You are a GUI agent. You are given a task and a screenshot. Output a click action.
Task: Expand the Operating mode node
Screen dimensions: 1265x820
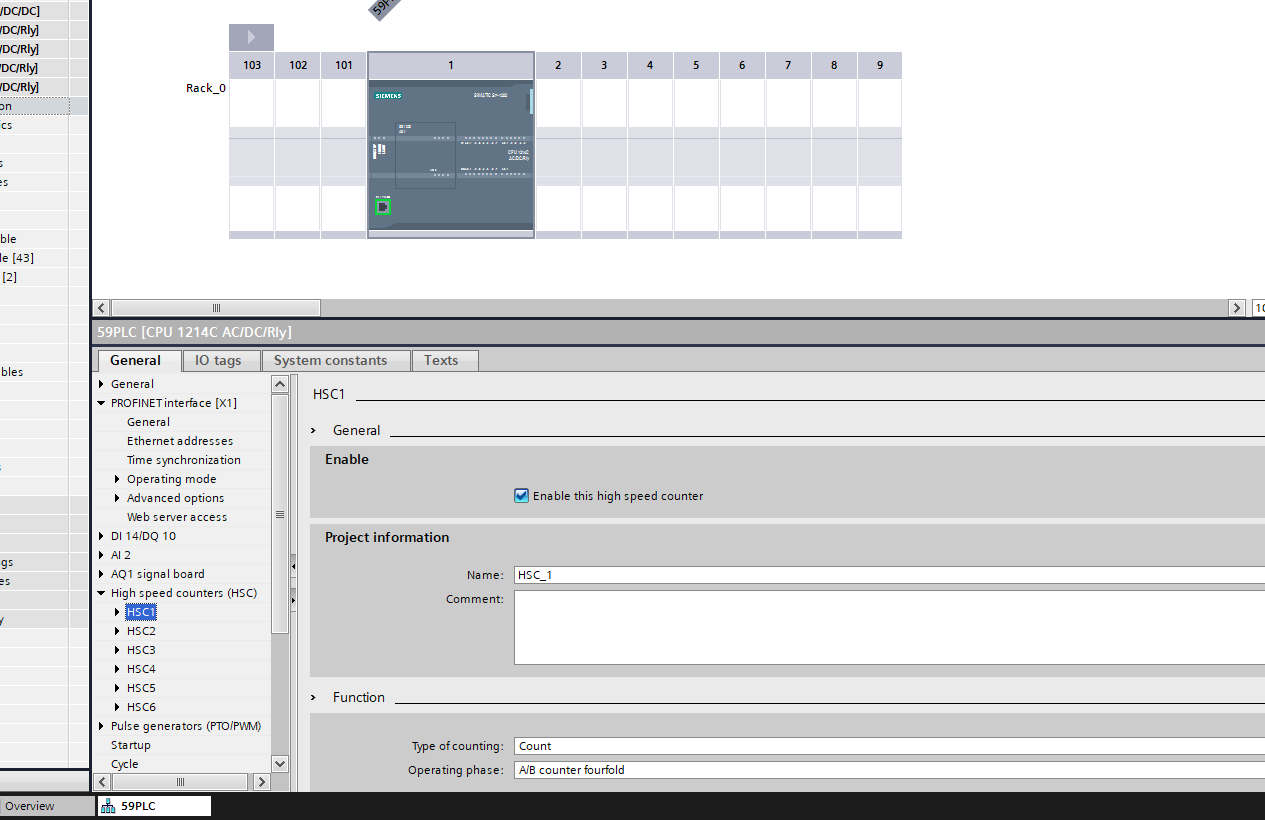(117, 479)
